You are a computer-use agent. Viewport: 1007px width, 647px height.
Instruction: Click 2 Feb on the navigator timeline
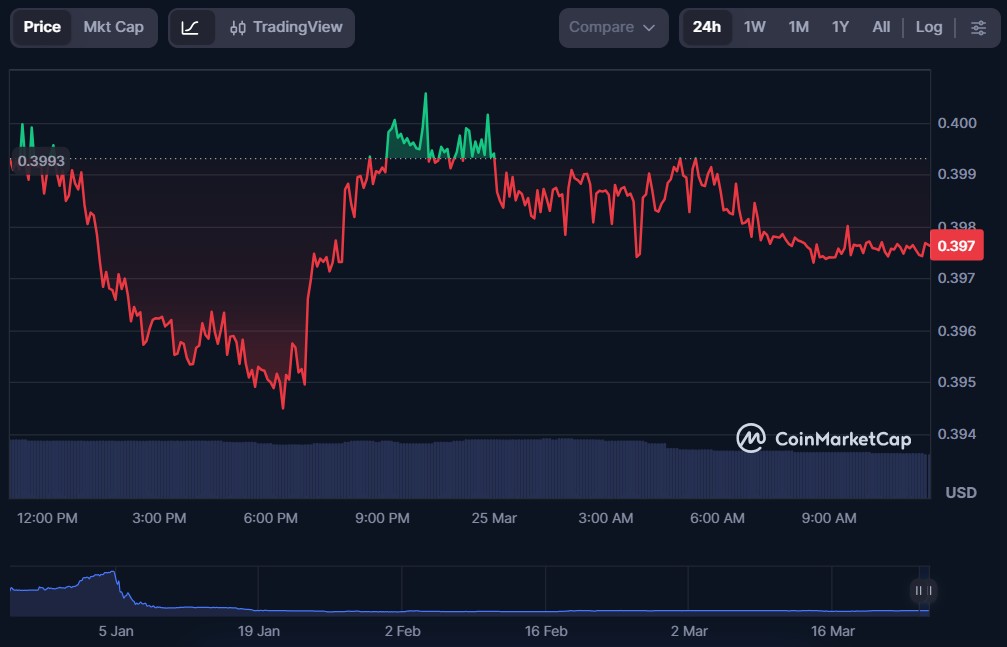click(402, 631)
